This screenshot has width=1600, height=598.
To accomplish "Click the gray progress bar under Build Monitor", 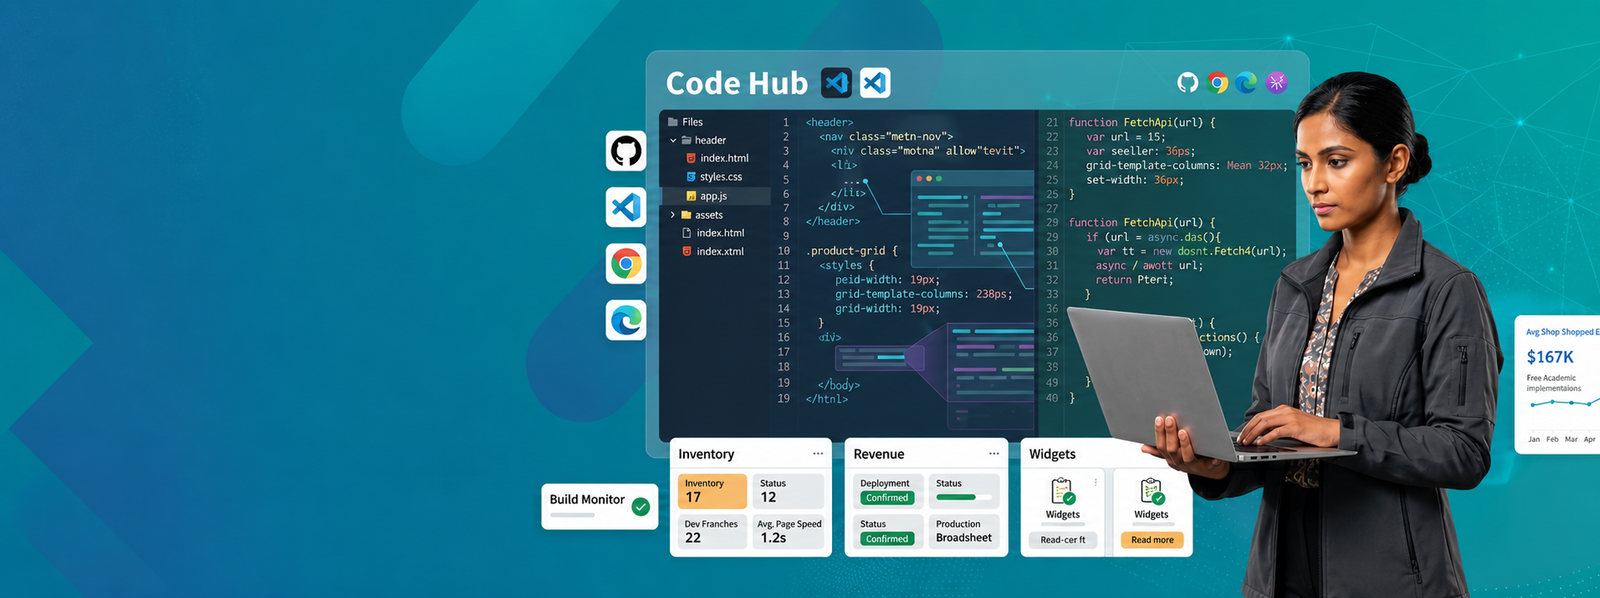I will tap(572, 515).
